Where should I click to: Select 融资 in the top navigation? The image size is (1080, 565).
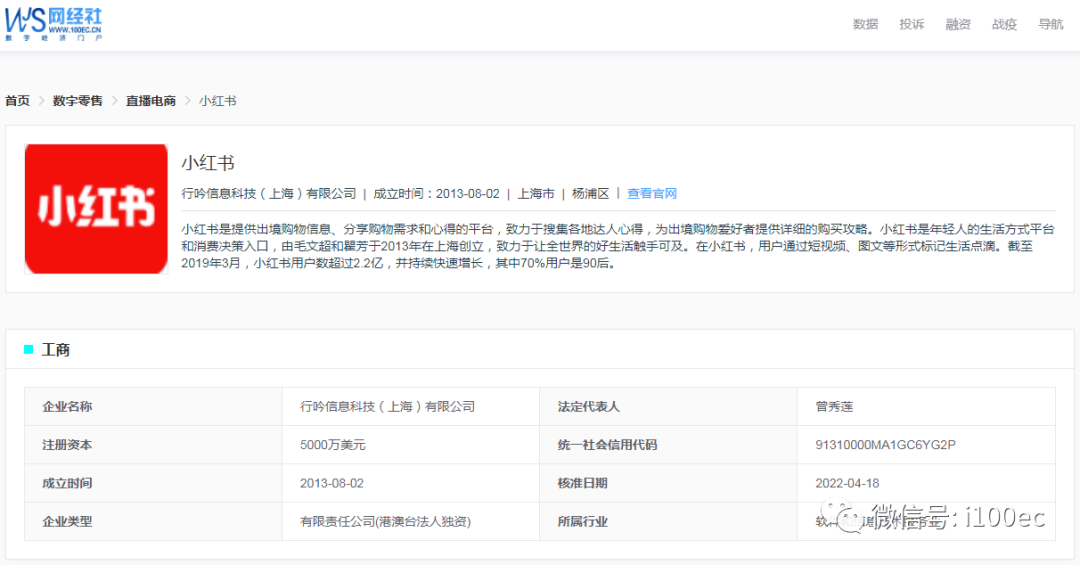958,24
